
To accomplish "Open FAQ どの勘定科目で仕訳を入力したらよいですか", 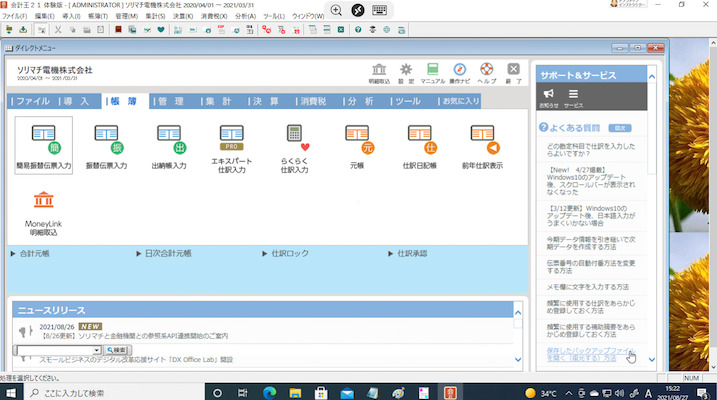I will 591,150.
